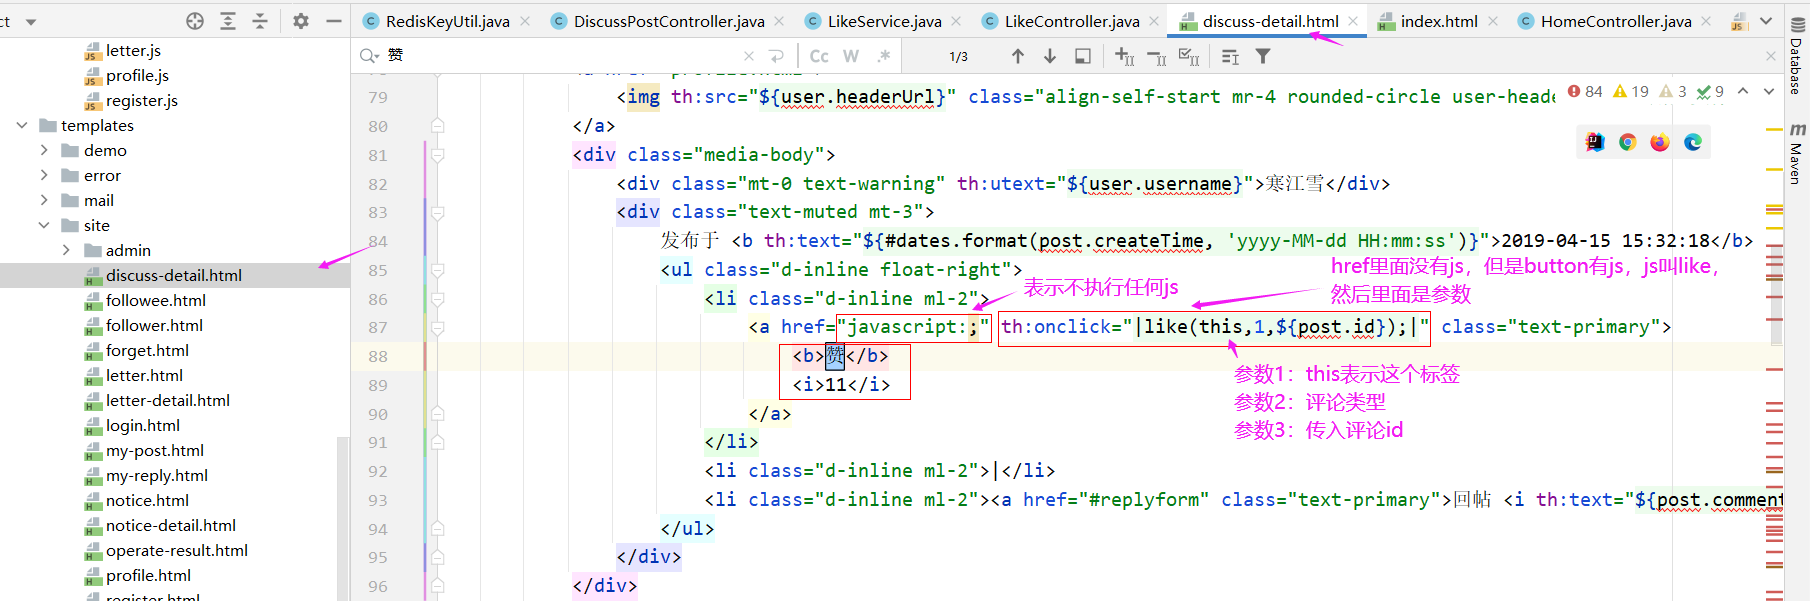Screen dimensions: 1810x601
Task: Click the 19 warnings inspection indicator
Action: [x=1631, y=91]
